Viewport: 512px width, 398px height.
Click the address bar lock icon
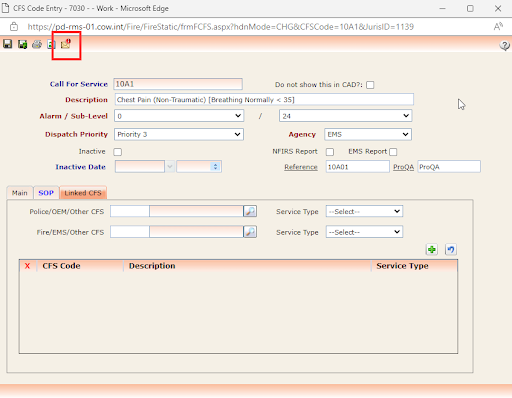click(x=14, y=26)
